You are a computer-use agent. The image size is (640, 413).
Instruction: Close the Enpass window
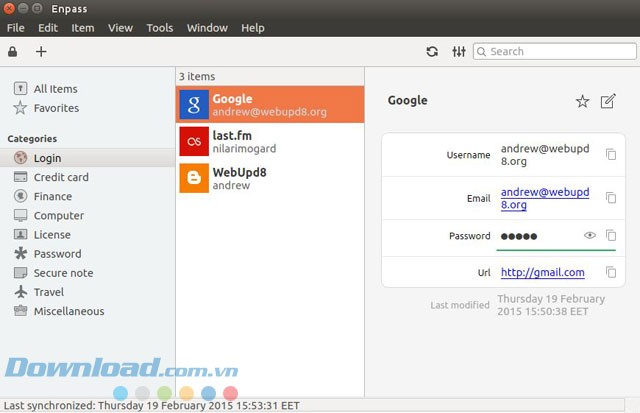pos(9,8)
